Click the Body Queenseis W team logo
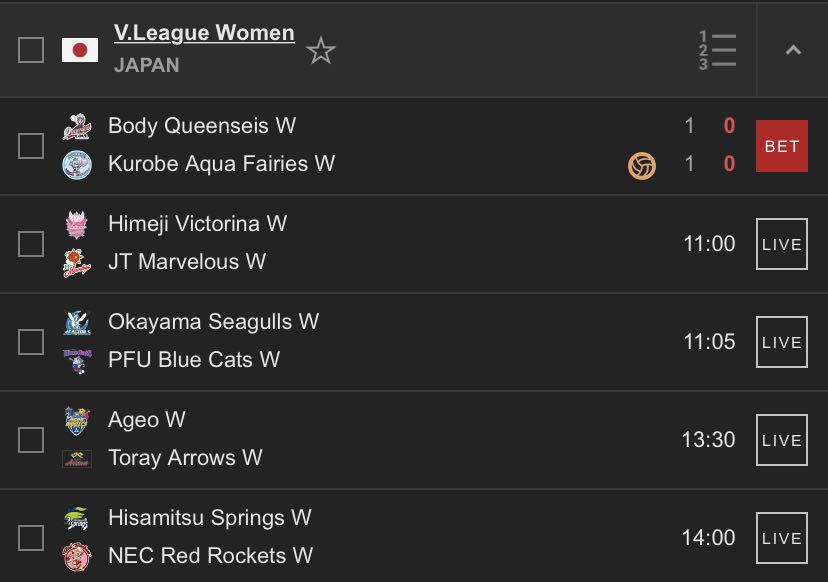 tap(77, 127)
